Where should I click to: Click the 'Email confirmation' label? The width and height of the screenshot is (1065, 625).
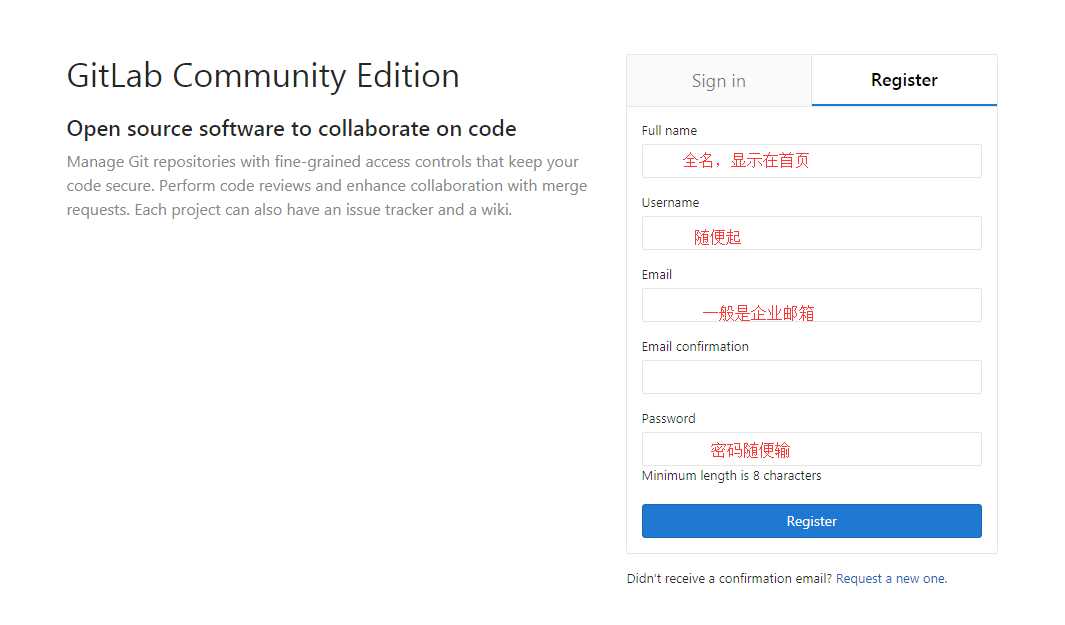(x=695, y=346)
